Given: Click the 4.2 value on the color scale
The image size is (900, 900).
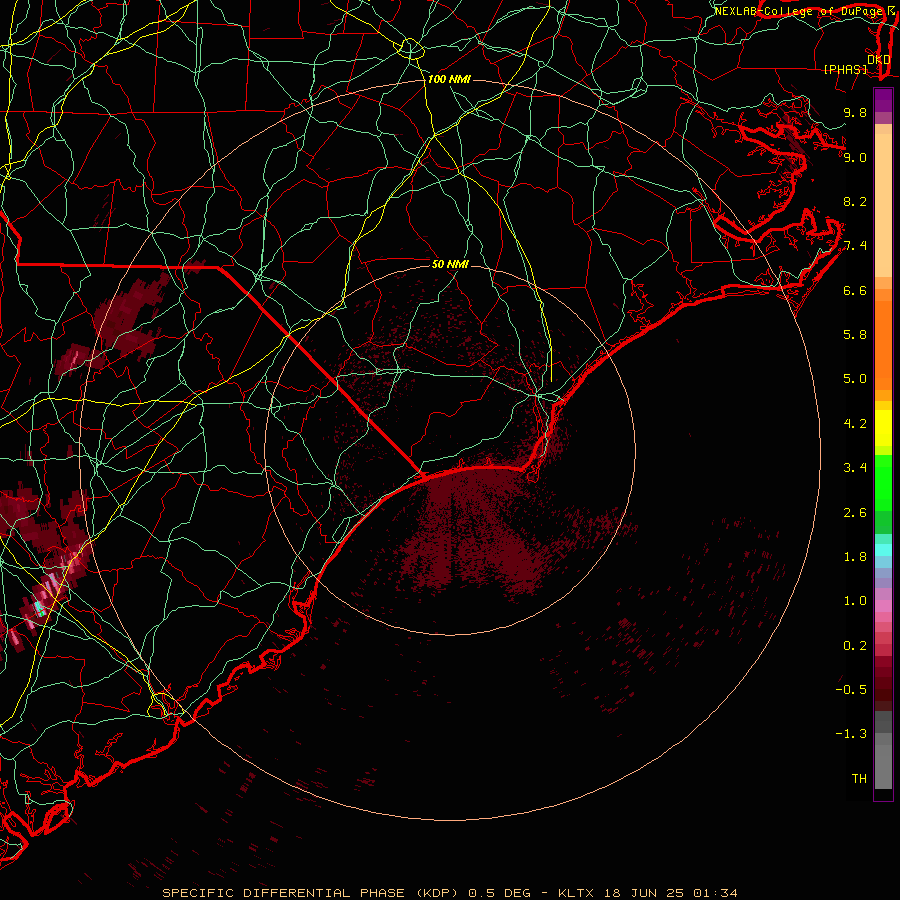Looking at the screenshot, I should coord(855,423).
